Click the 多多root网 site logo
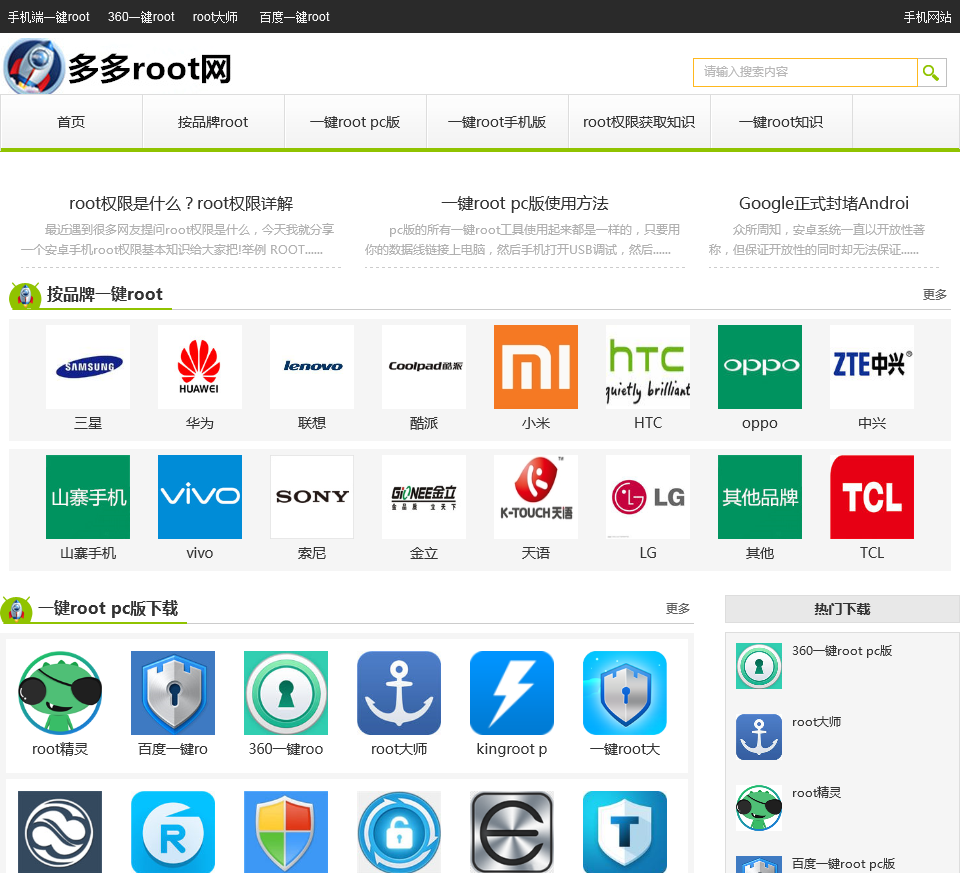 pos(118,67)
